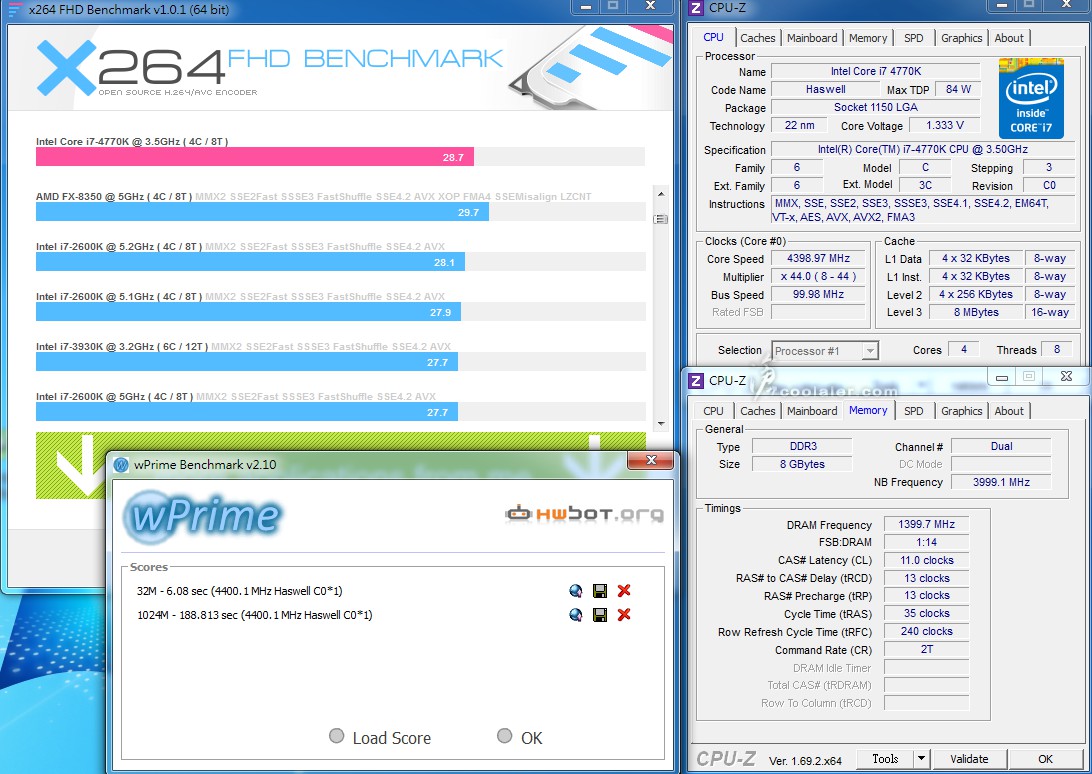
Task: Click the Max TDP value 84 W
Action: [x=958, y=89]
